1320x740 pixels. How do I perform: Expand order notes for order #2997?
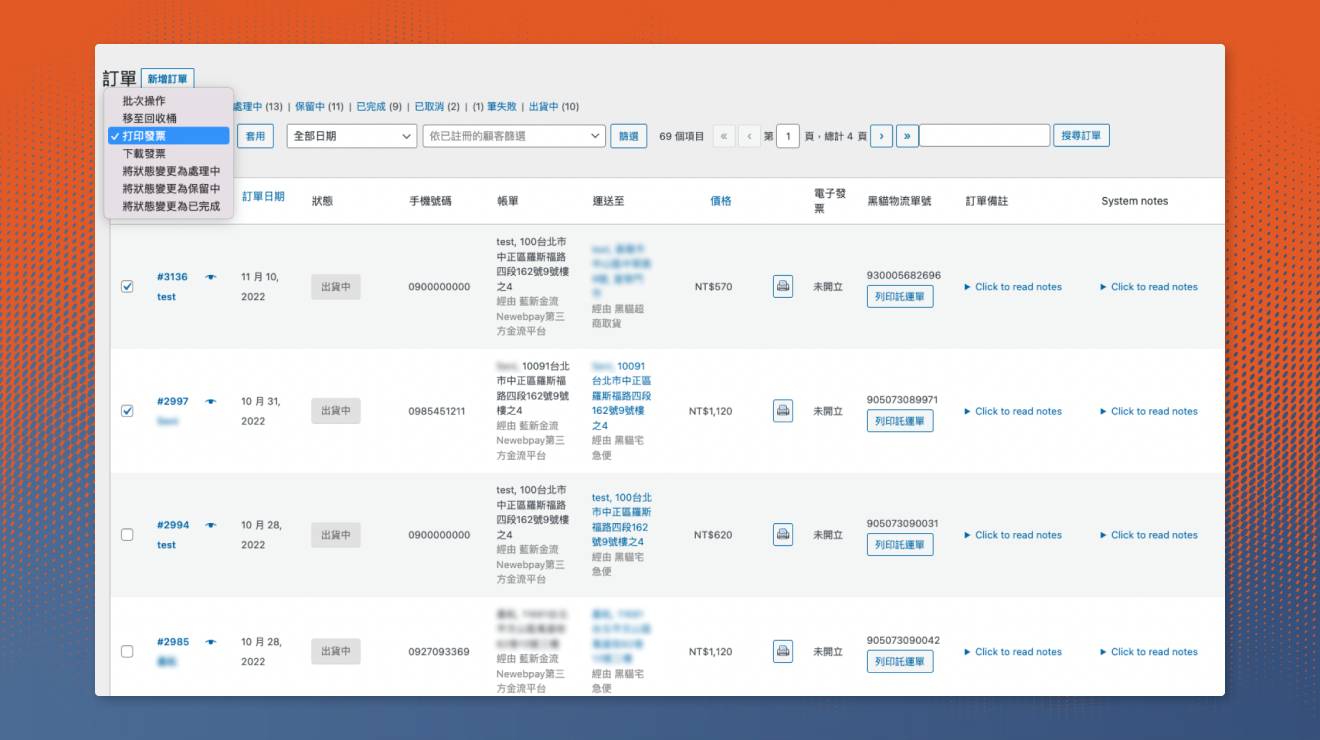tap(1013, 411)
